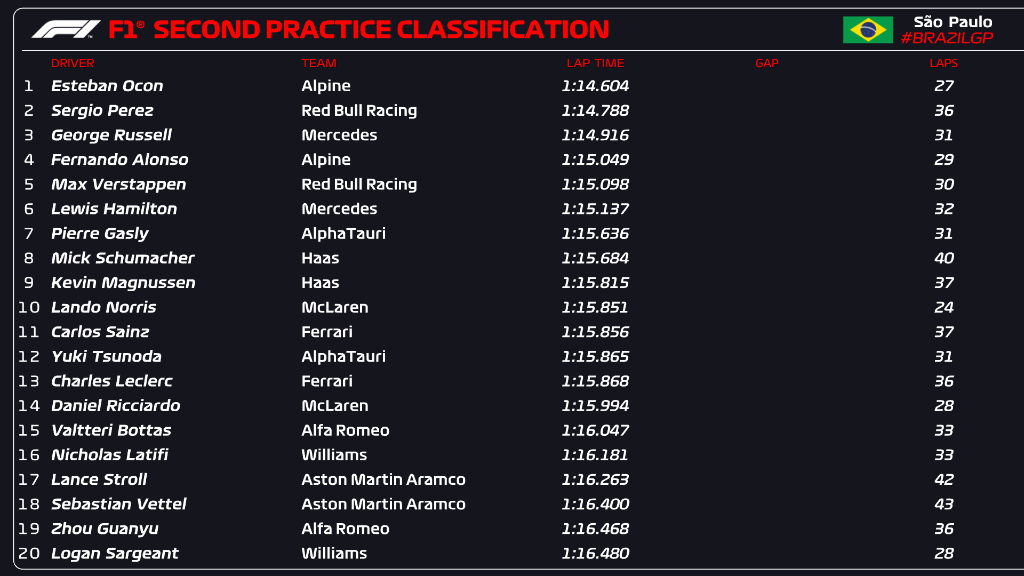The image size is (1024, 576).
Task: Click the LAPS column header
Action: coord(943,63)
